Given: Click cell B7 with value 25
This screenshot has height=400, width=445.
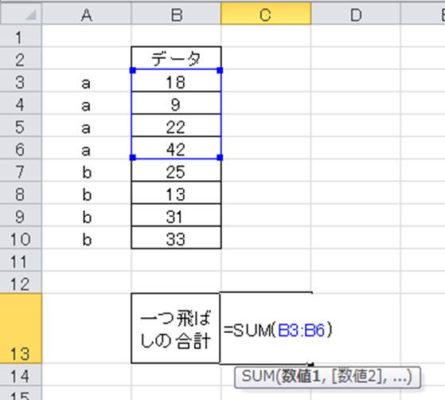Looking at the screenshot, I should [x=176, y=171].
